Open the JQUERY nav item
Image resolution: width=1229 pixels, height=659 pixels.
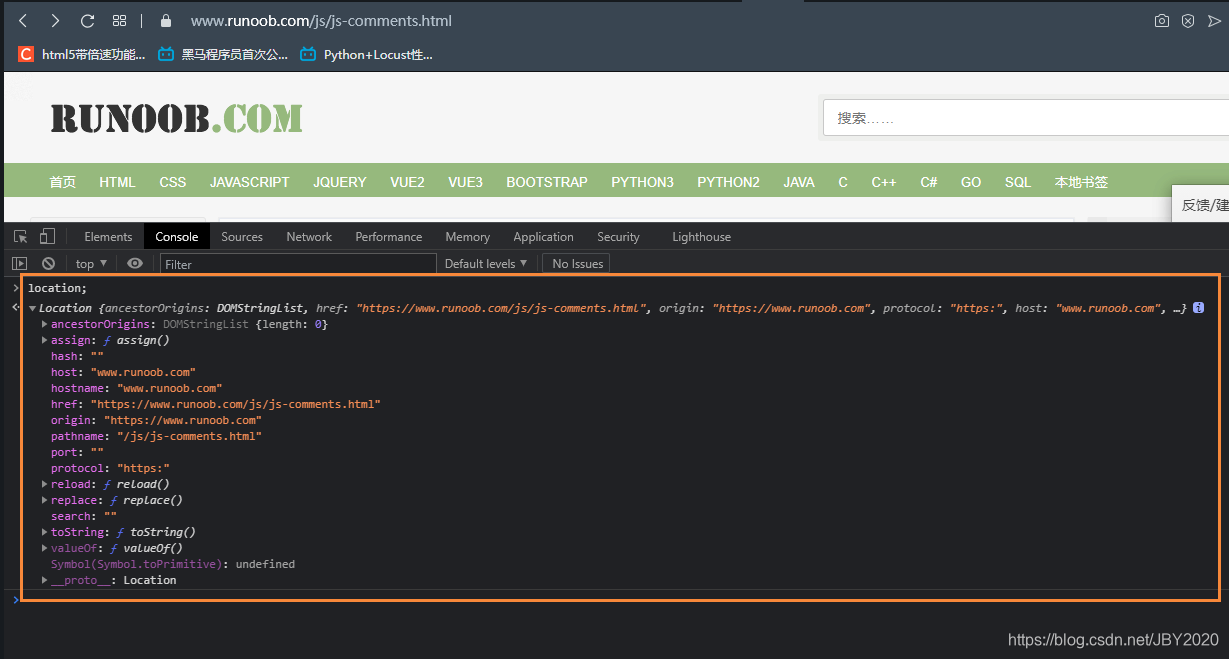(340, 182)
